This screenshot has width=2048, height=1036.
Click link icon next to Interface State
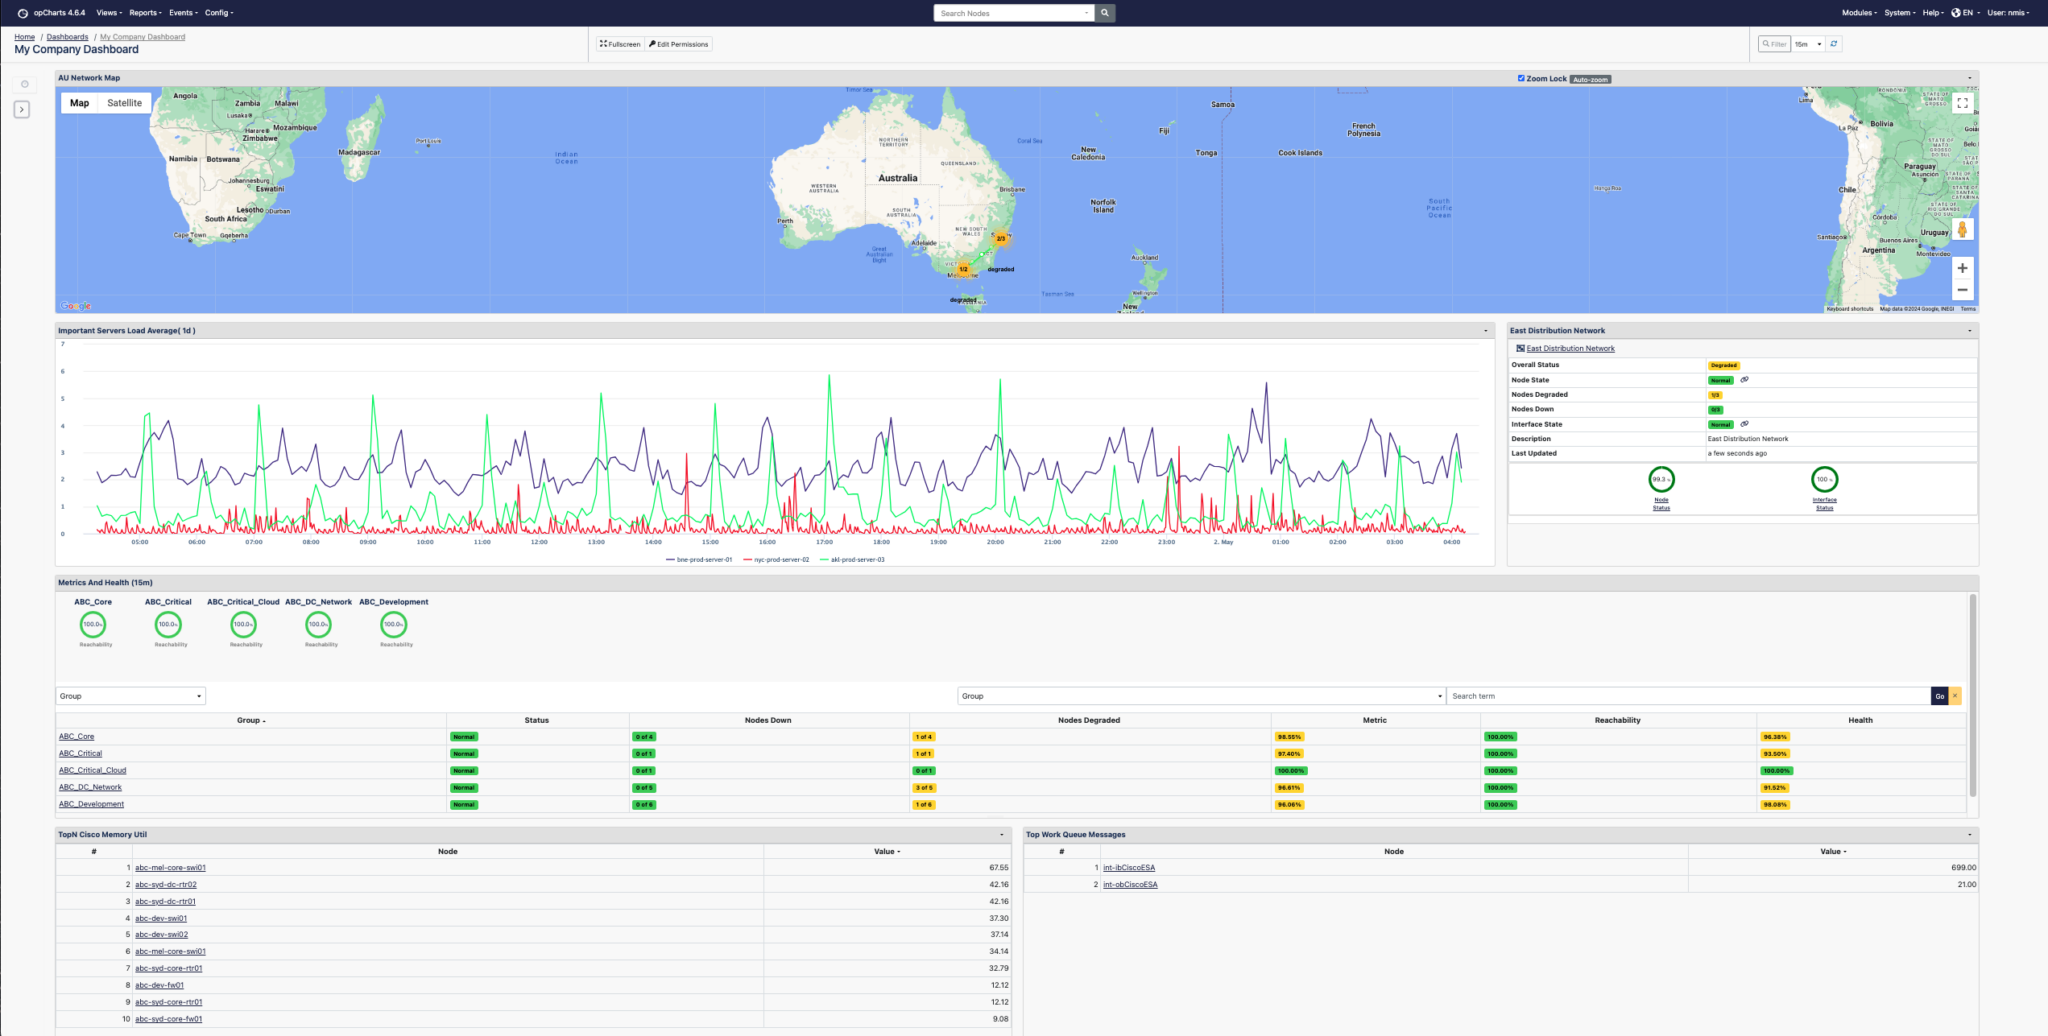tap(1744, 424)
